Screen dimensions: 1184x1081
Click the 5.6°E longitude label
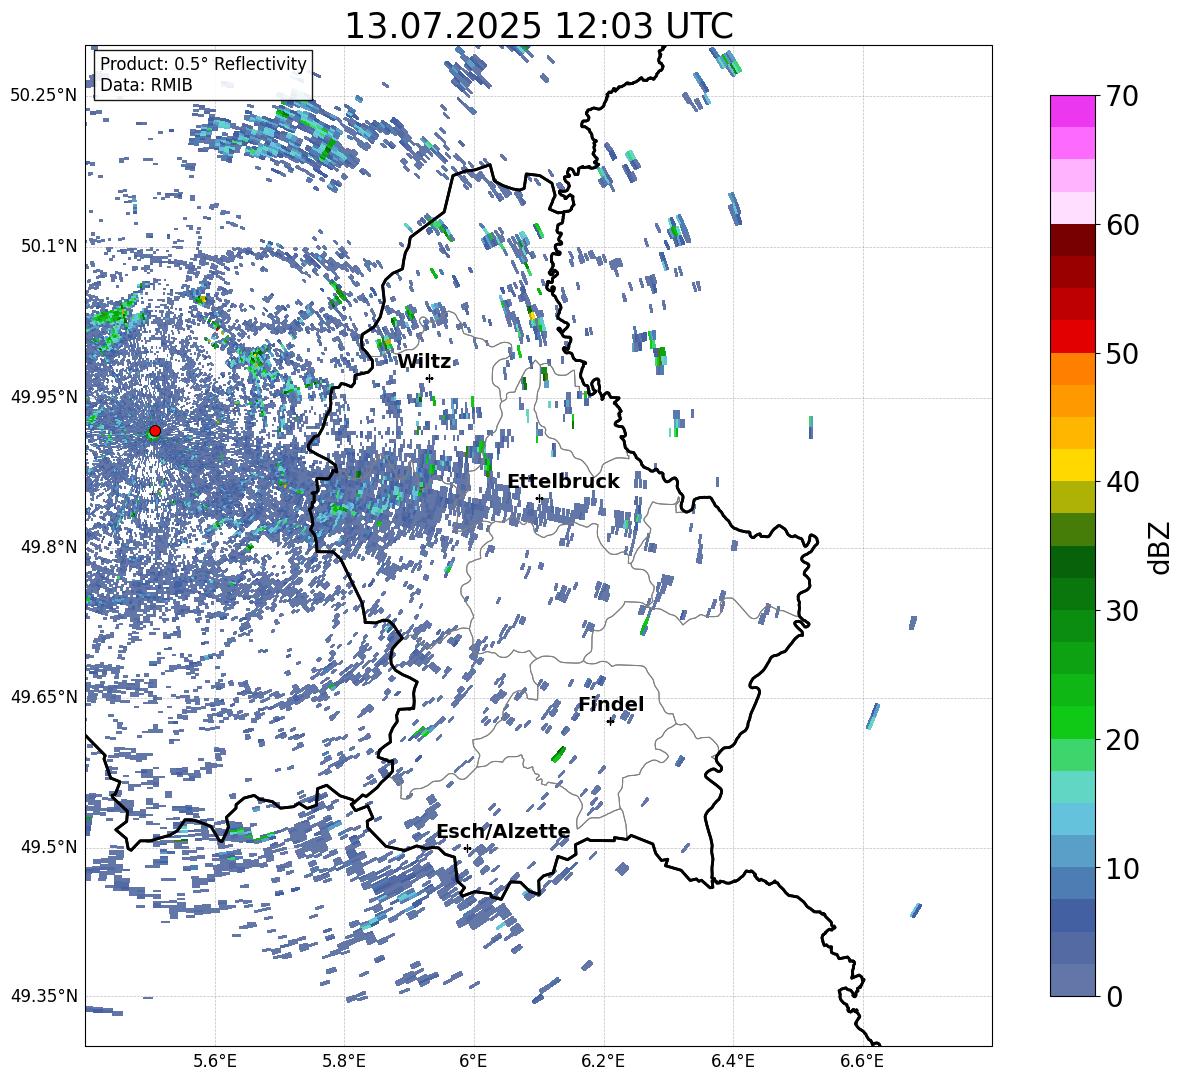click(x=215, y=1062)
